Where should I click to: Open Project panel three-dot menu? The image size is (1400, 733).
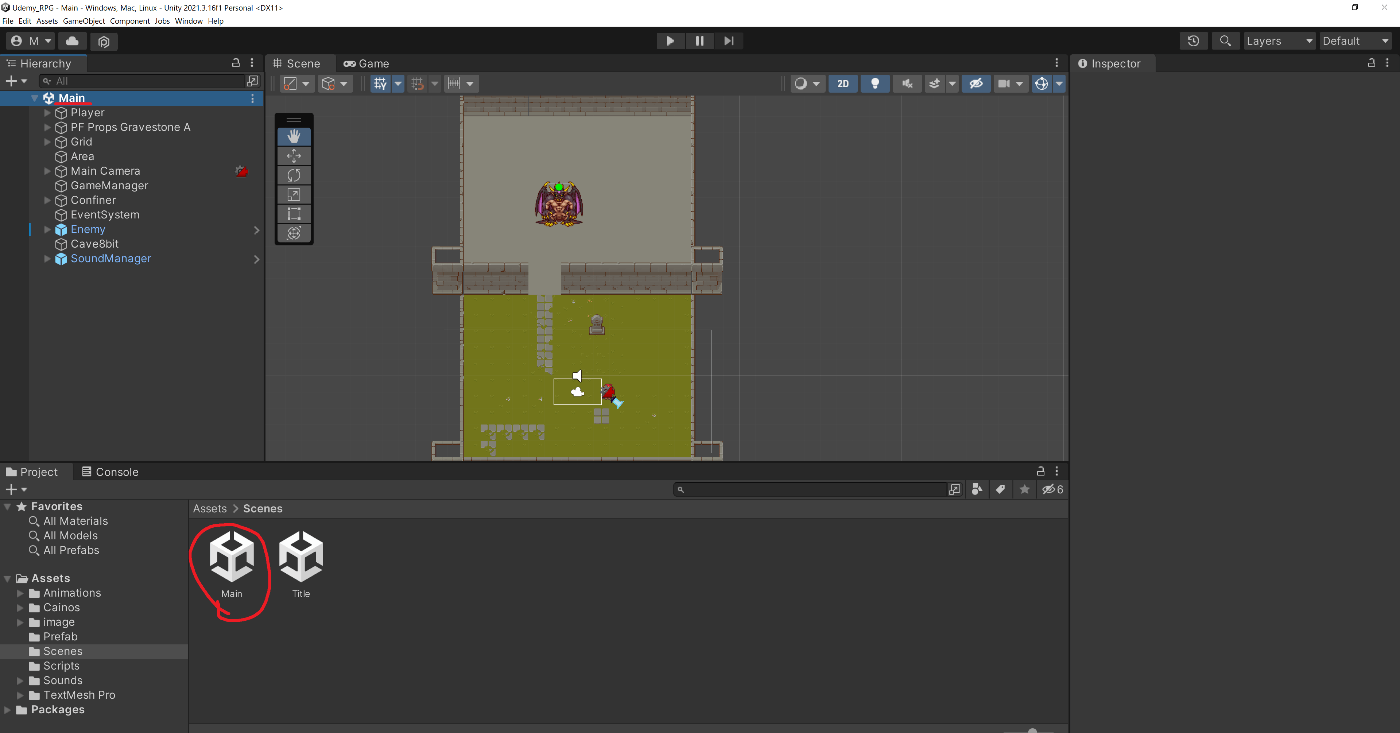pyautogui.click(x=1057, y=471)
